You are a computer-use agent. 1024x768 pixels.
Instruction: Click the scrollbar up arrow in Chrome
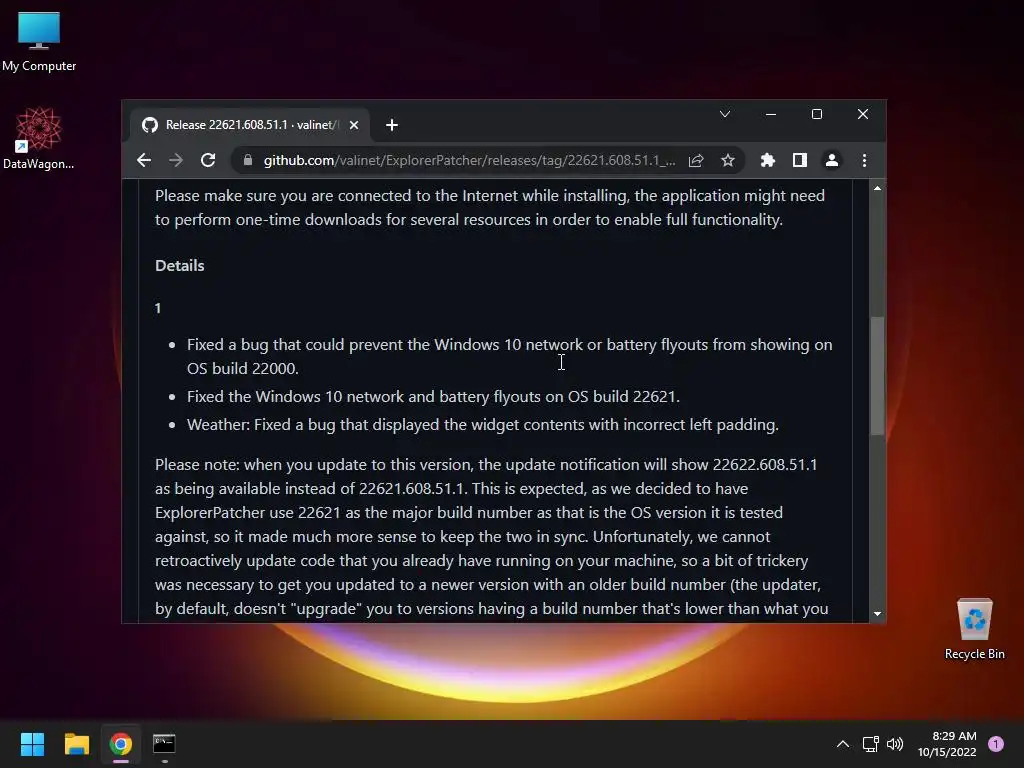[877, 188]
